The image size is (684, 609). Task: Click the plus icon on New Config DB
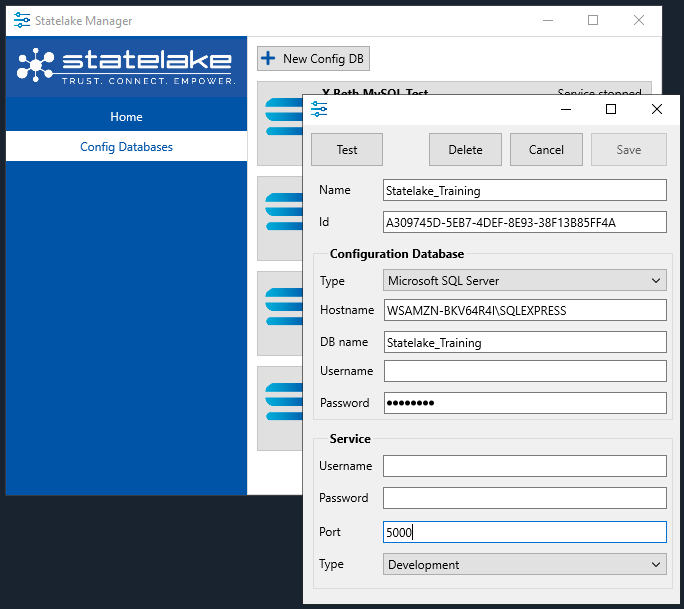(x=268, y=58)
